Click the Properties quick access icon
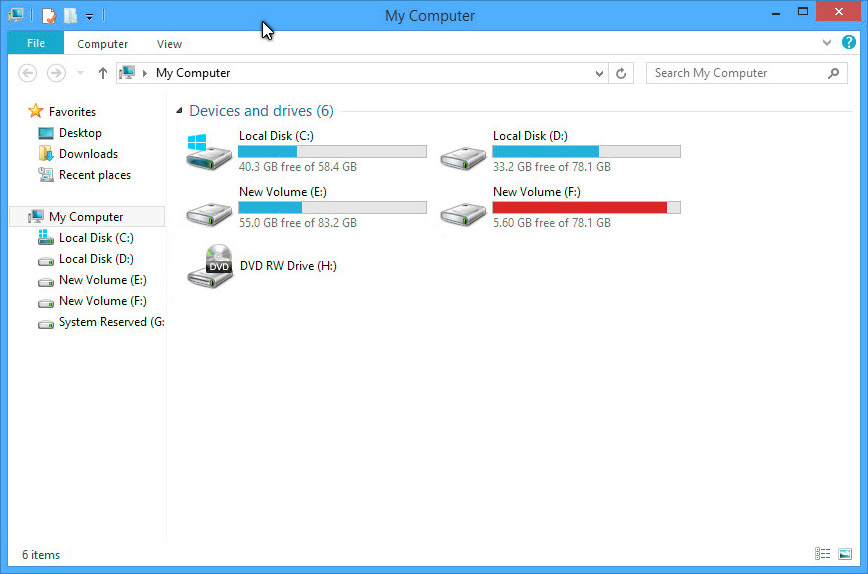The height and width of the screenshot is (574, 868). click(x=49, y=15)
